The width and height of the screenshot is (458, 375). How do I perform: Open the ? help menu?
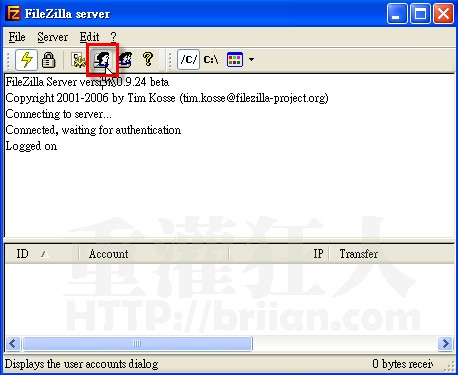point(113,37)
